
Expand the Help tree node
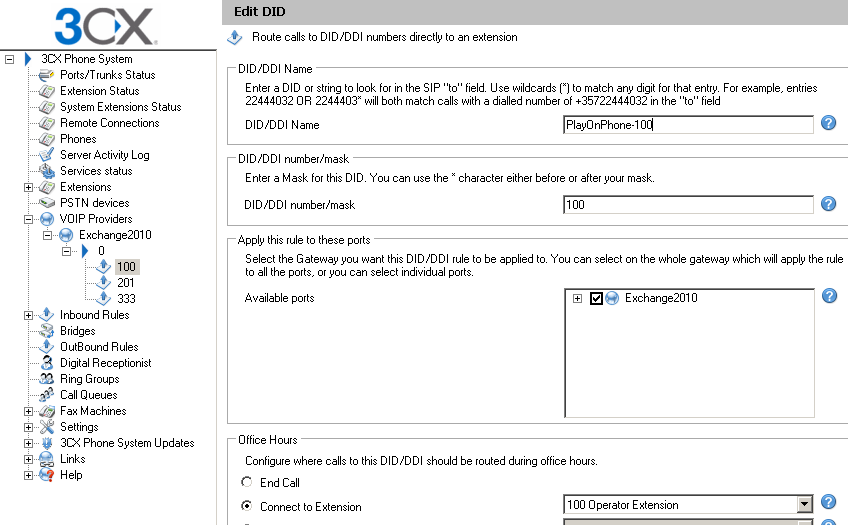pyautogui.click(x=28, y=475)
